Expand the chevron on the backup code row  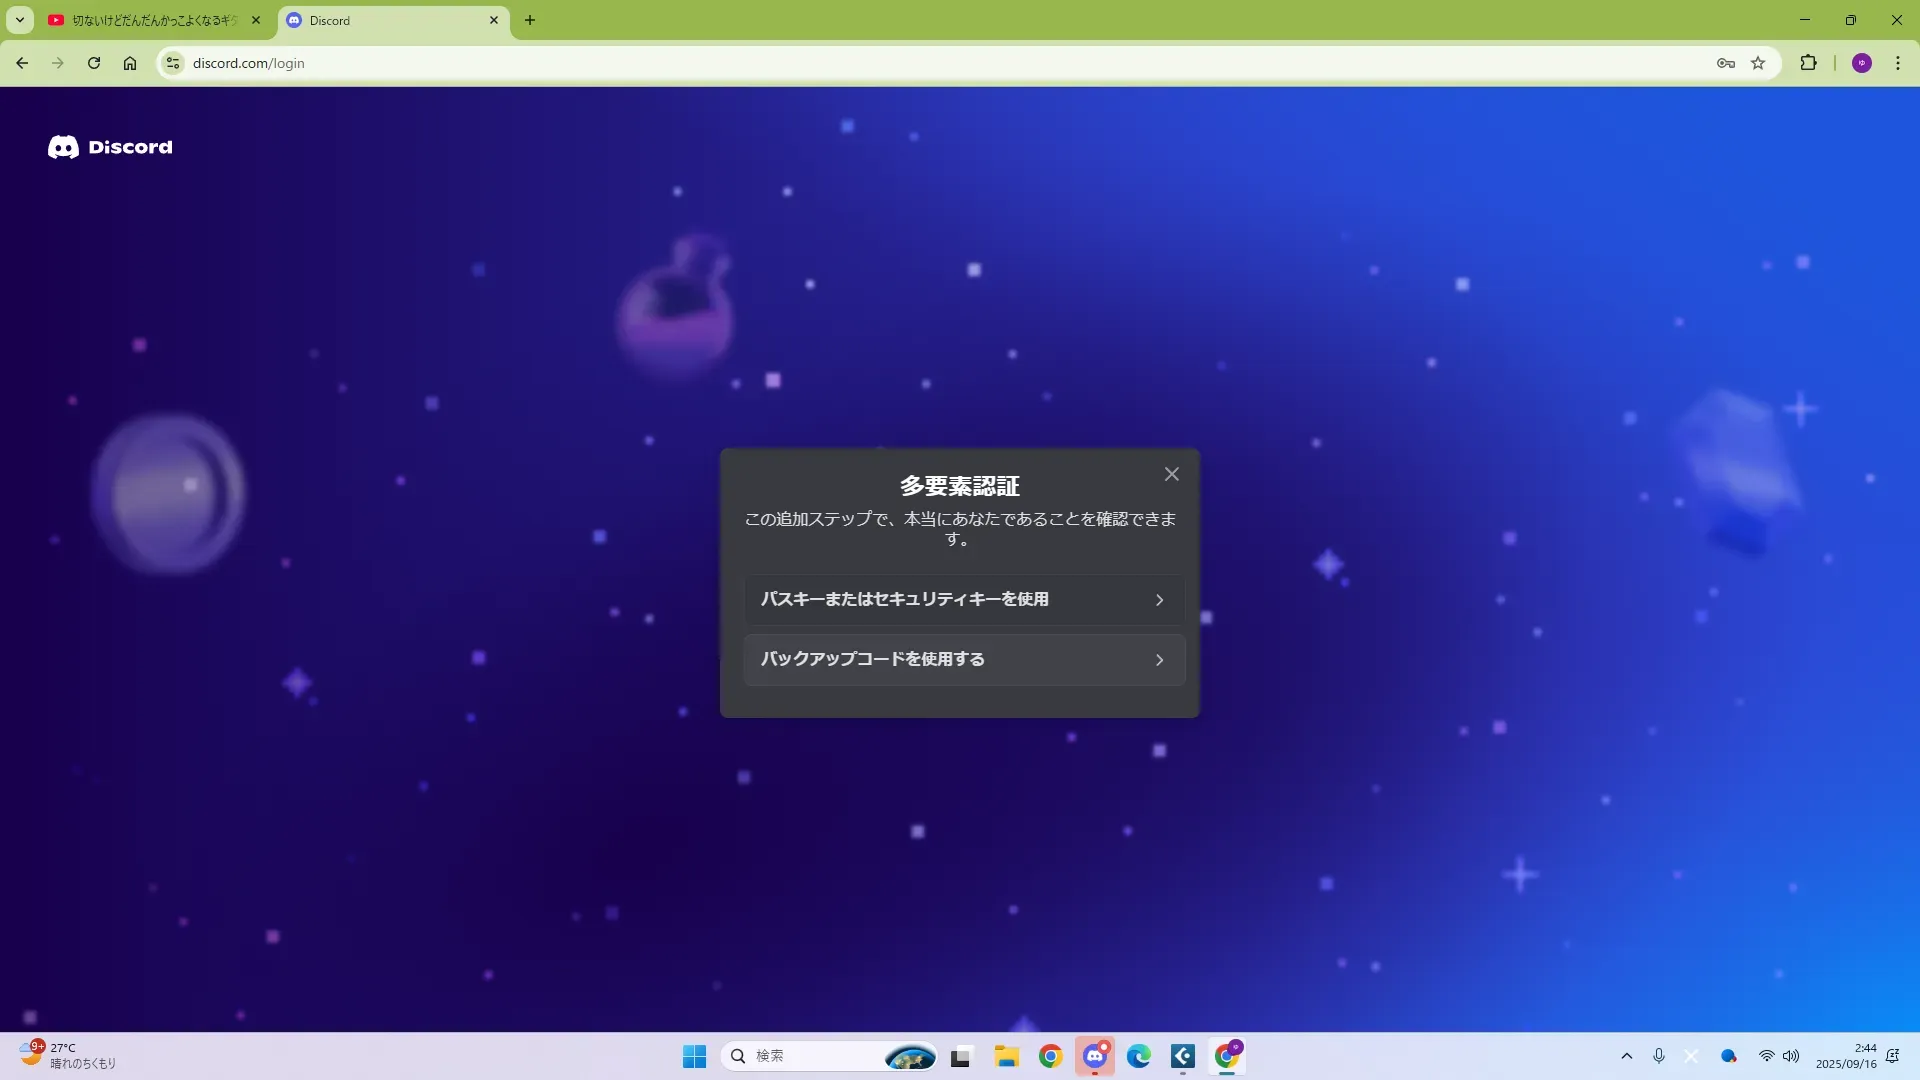click(x=1159, y=660)
